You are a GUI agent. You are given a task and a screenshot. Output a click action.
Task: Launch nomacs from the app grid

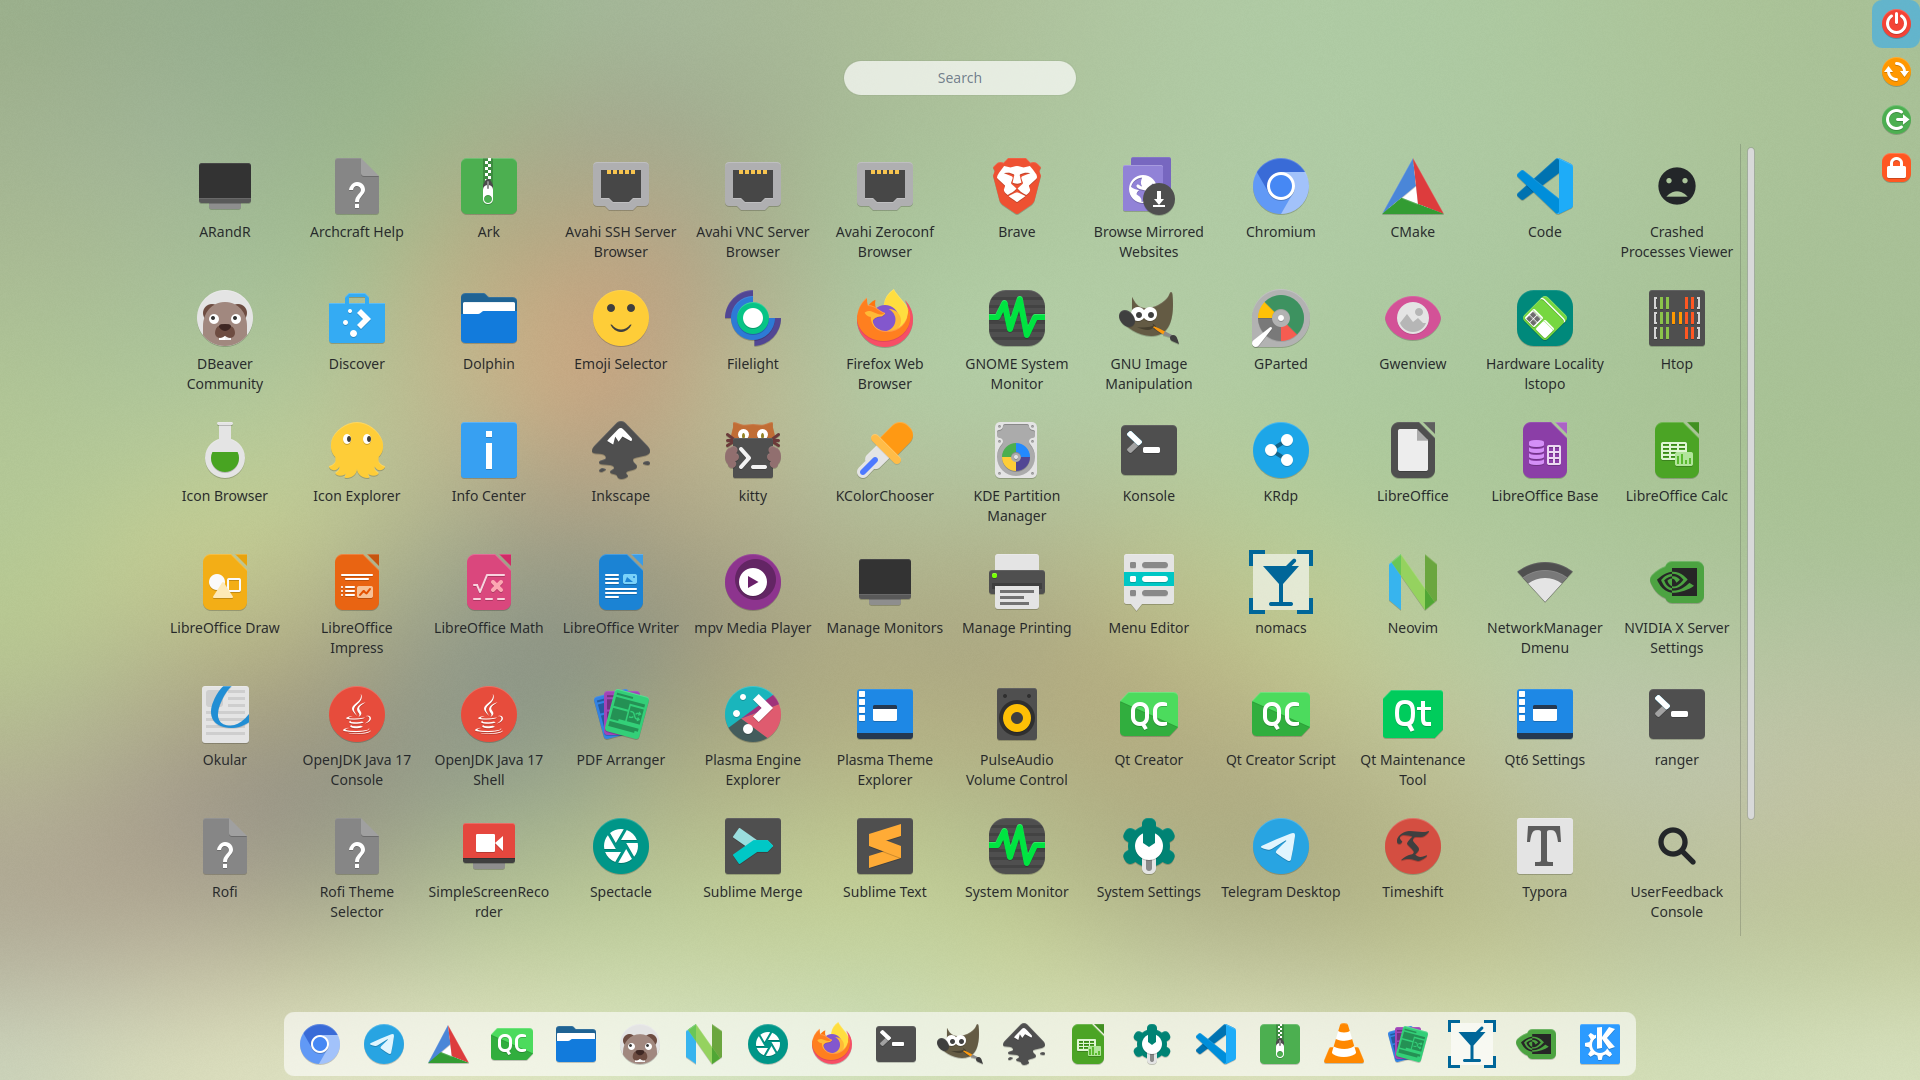(x=1280, y=596)
